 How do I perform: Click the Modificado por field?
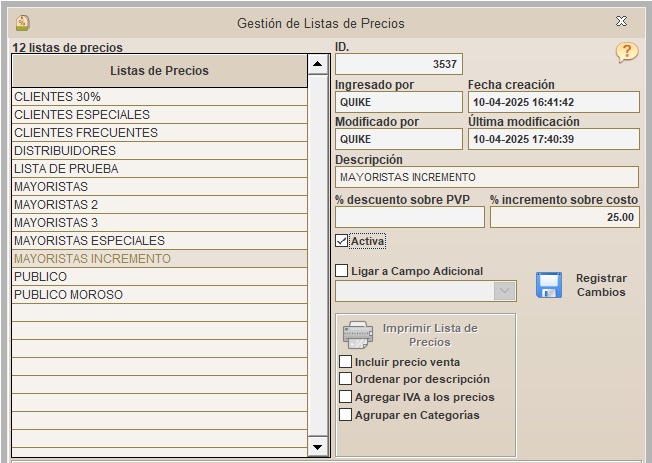tap(399, 139)
